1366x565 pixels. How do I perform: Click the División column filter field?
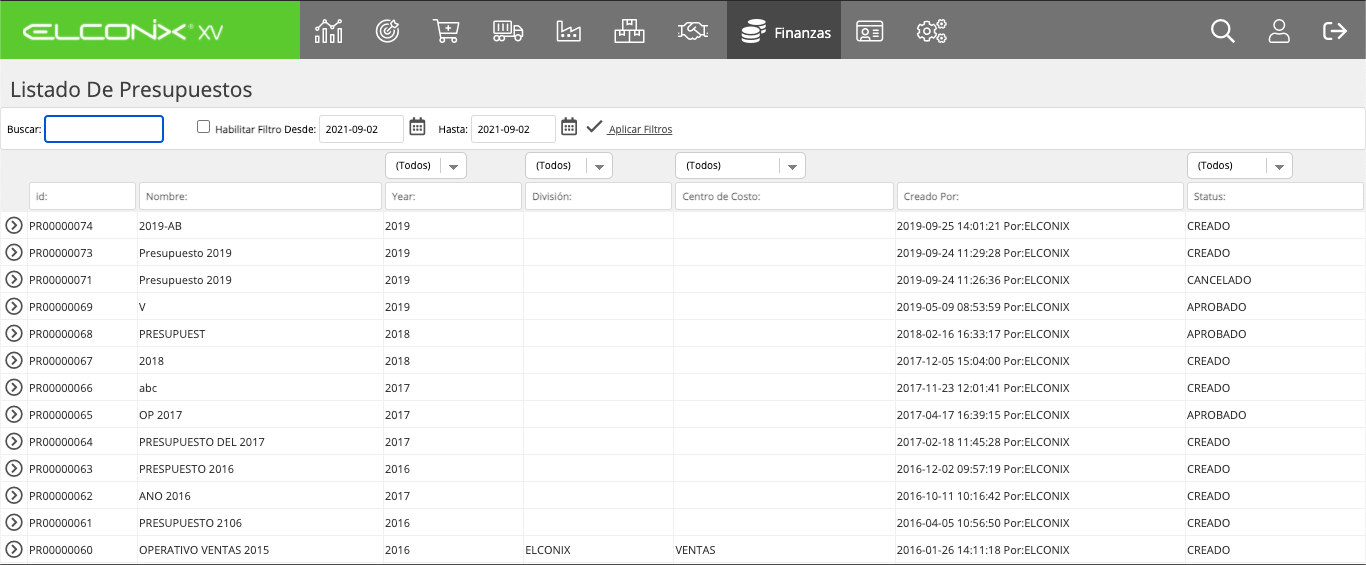click(x=598, y=197)
